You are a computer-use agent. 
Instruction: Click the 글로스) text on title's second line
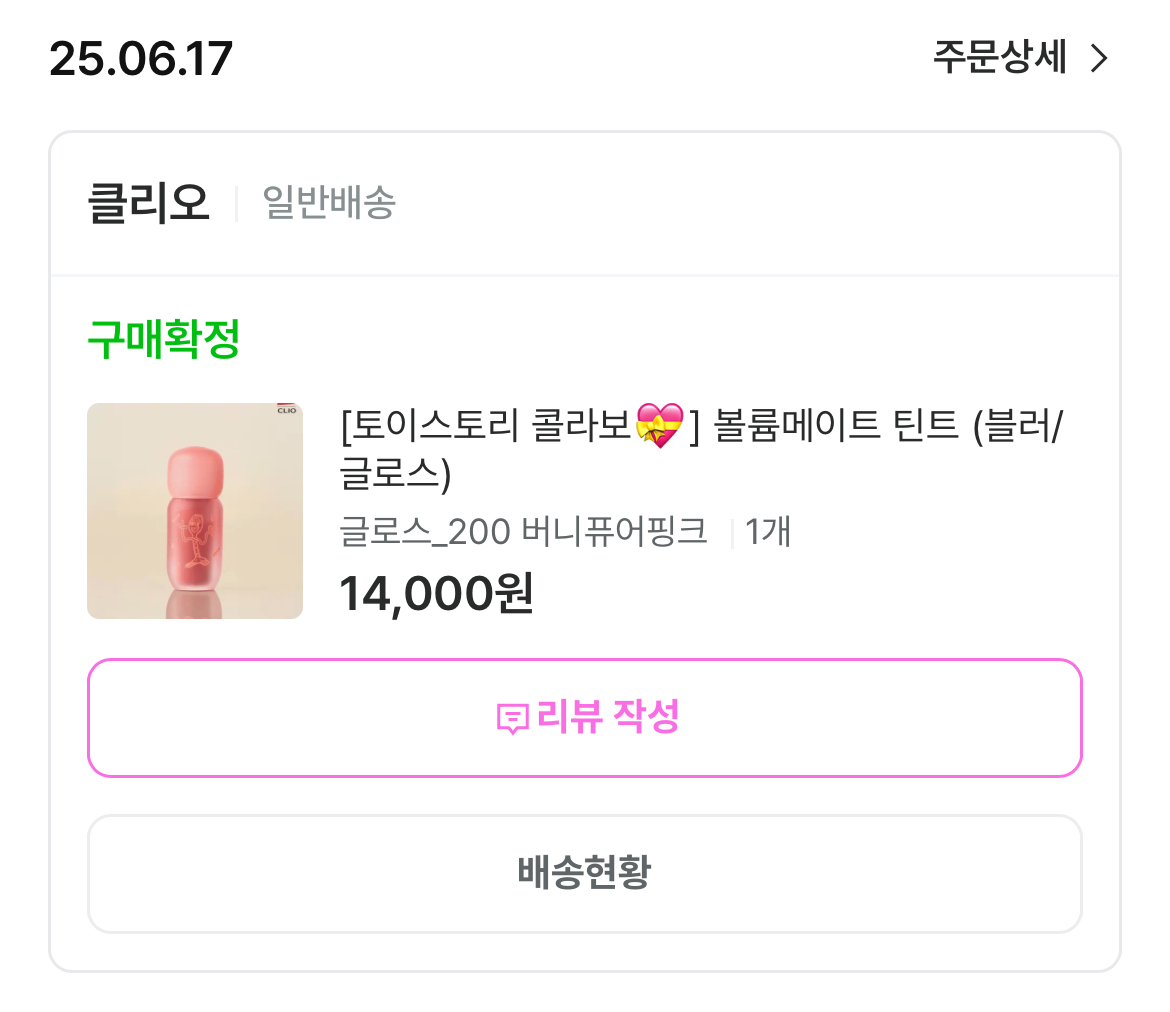(x=396, y=473)
